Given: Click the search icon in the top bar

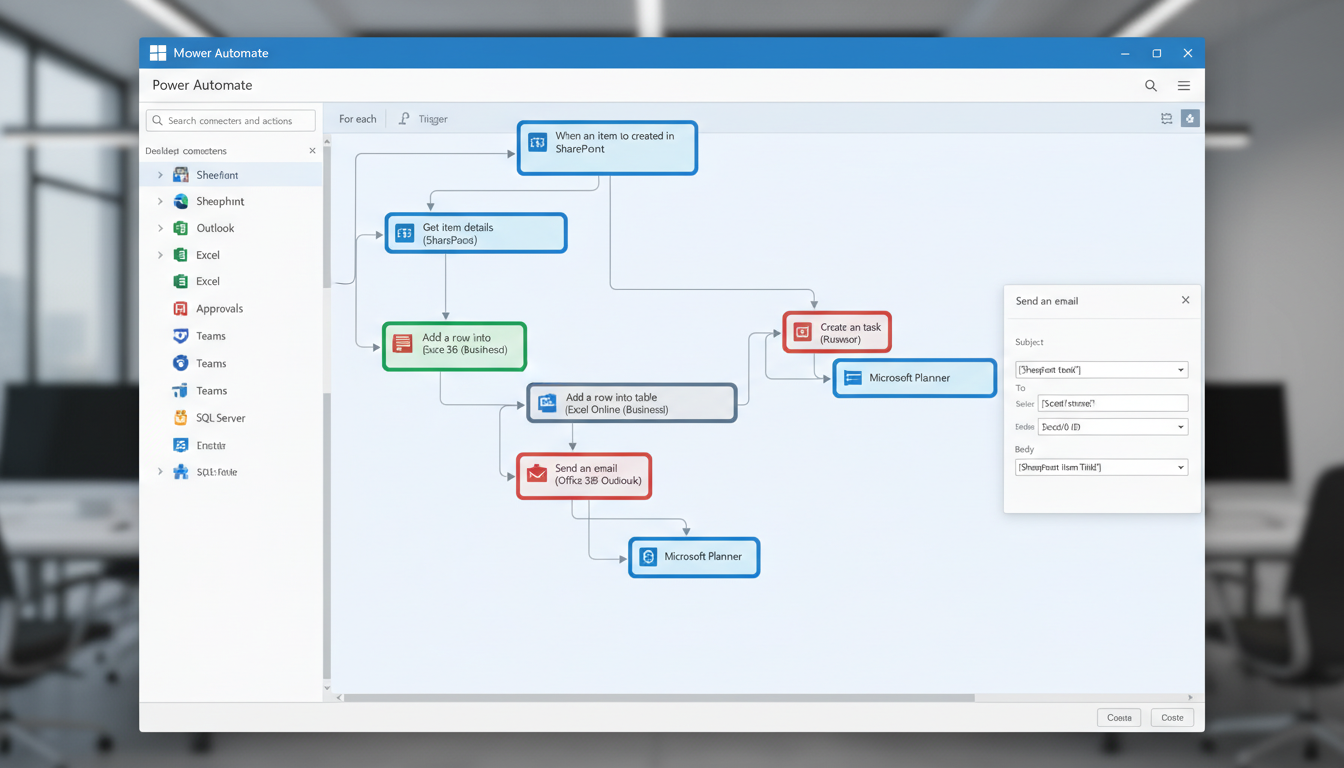Looking at the screenshot, I should point(1151,86).
